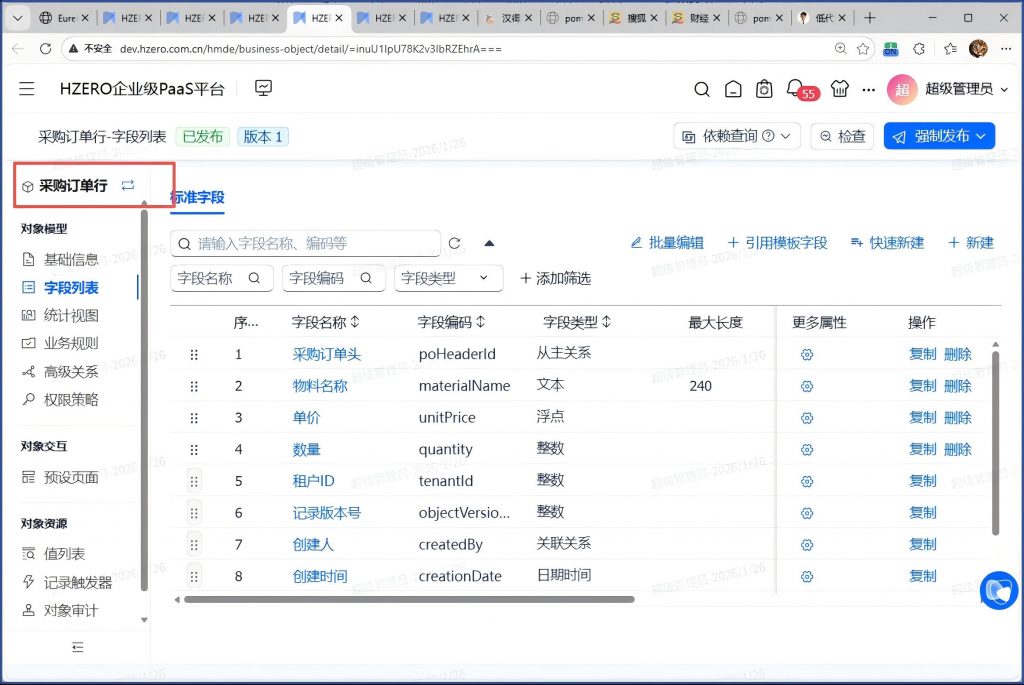This screenshot has width=1024, height=685.
Task: Click the search magnifier icon in header
Action: 702,89
